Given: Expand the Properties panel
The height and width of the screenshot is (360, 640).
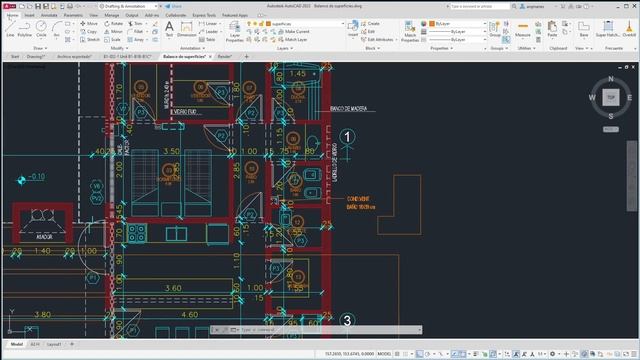Looking at the screenshot, I should click(x=442, y=48).
